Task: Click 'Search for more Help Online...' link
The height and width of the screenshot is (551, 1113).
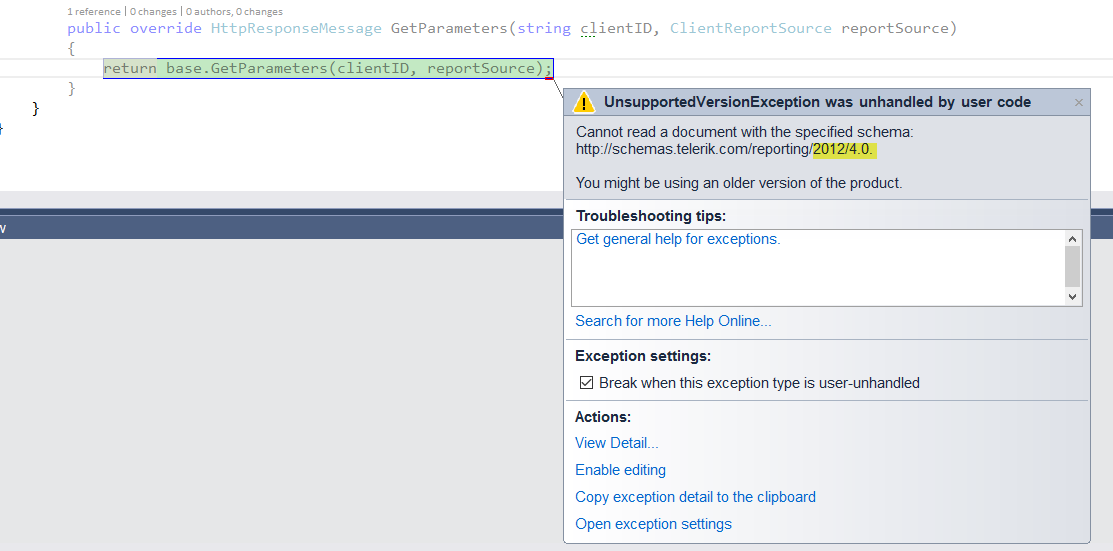Action: (673, 321)
